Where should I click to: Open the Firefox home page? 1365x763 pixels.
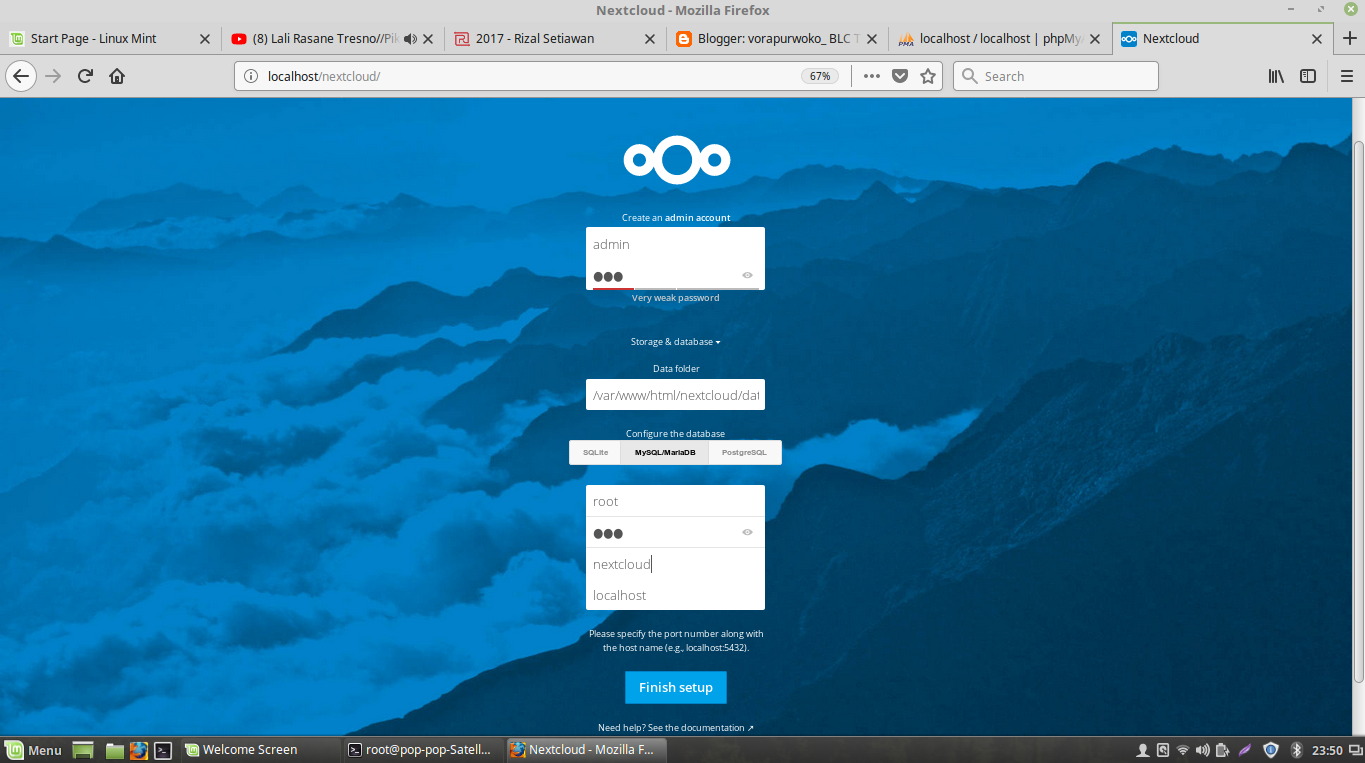[117, 76]
